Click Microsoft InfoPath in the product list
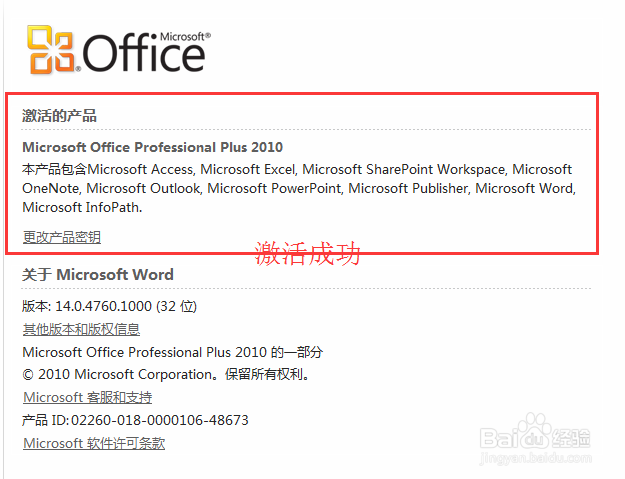 tap(81, 207)
